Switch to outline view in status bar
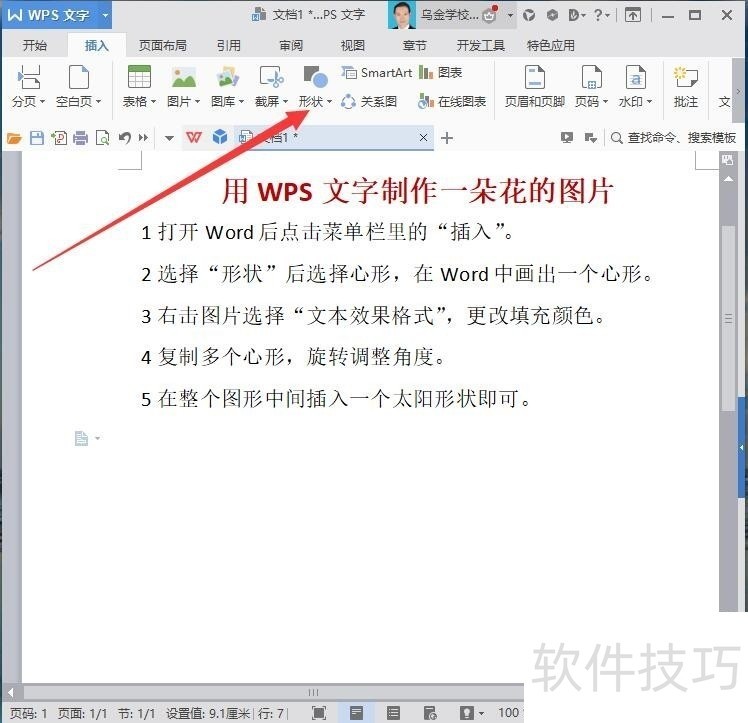This screenshot has width=748, height=723. pyautogui.click(x=394, y=713)
